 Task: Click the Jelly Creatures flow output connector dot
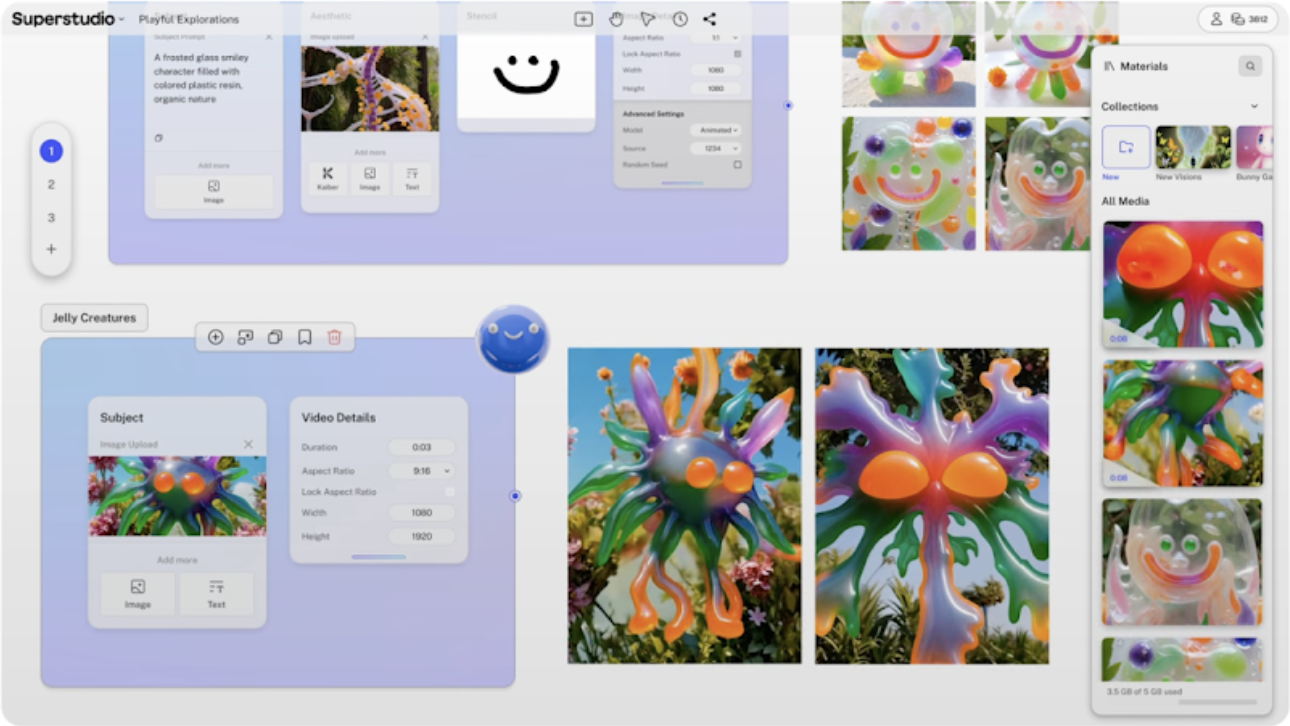point(515,496)
